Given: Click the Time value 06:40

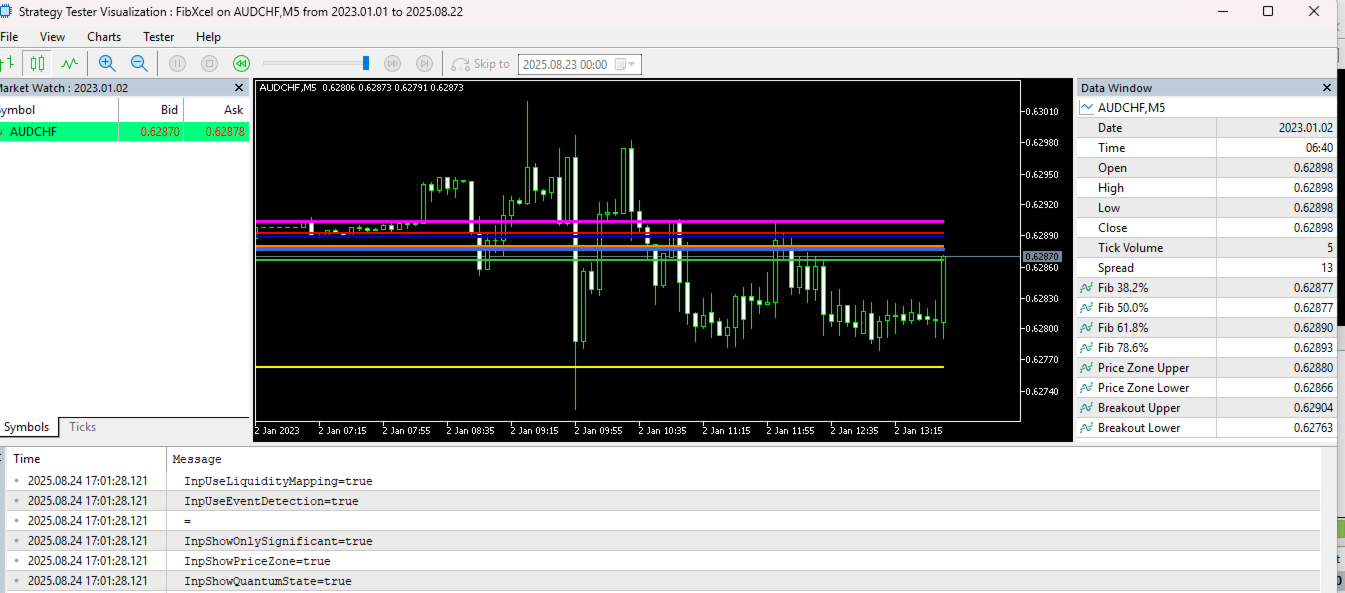Looking at the screenshot, I should click(x=1319, y=148).
